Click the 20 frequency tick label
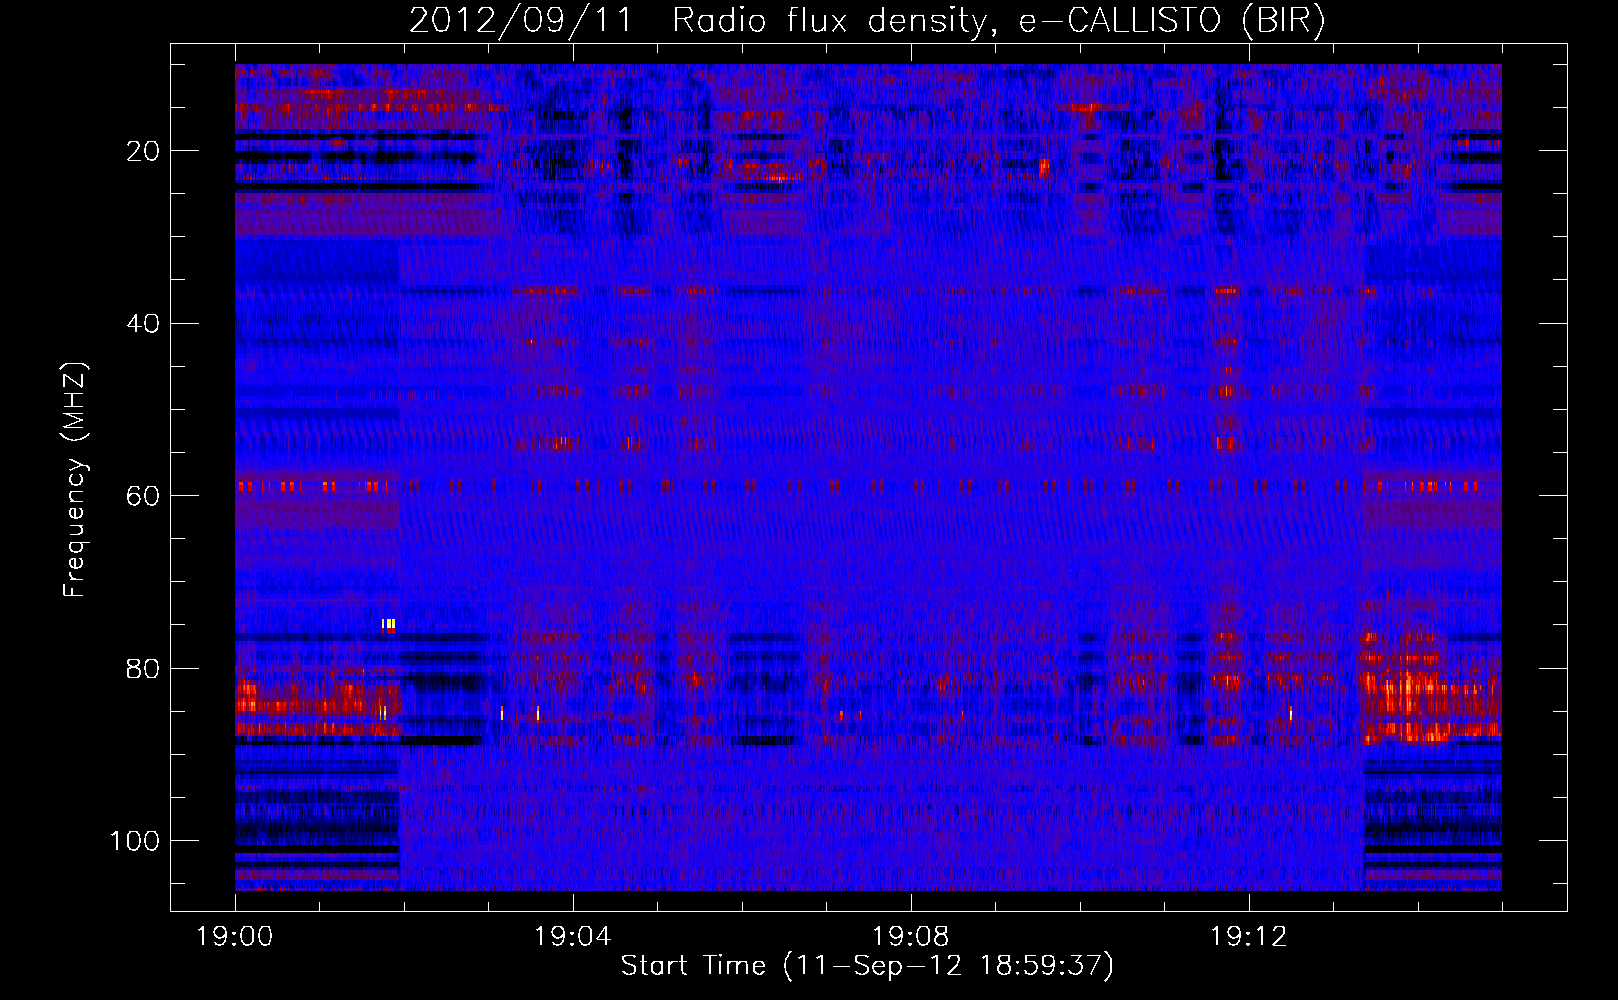 [144, 151]
